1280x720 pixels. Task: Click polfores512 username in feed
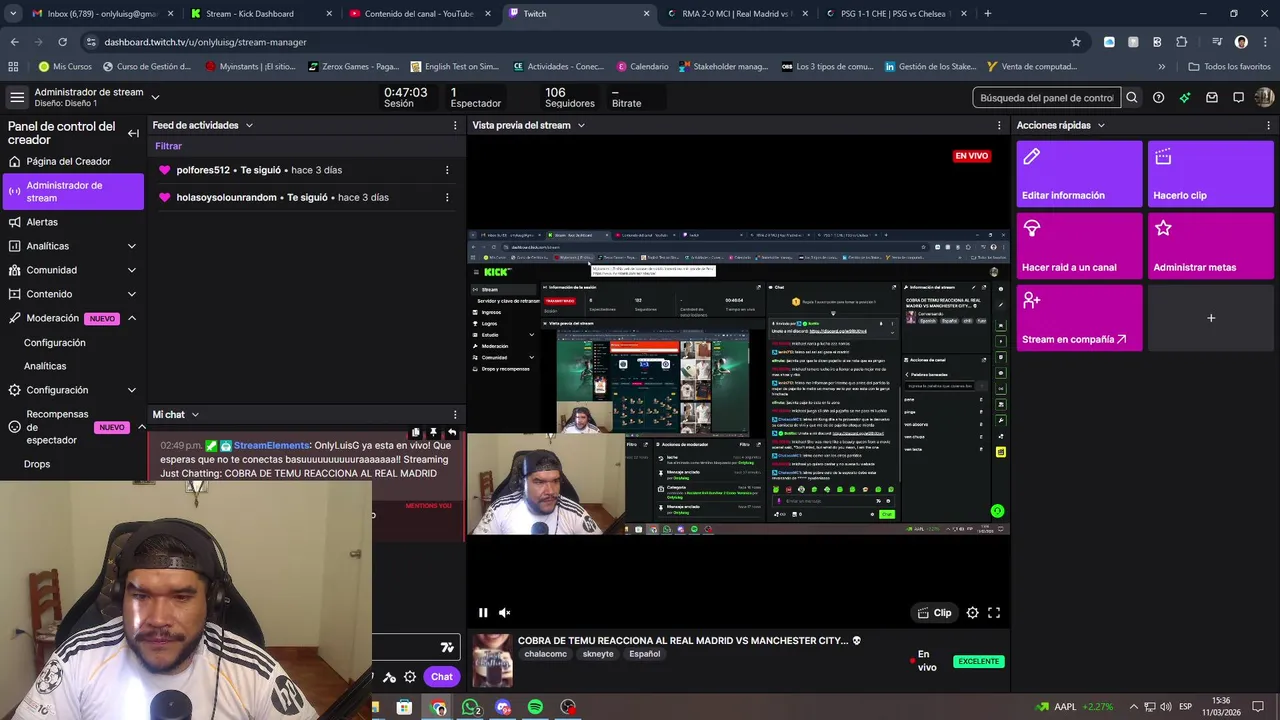point(203,170)
